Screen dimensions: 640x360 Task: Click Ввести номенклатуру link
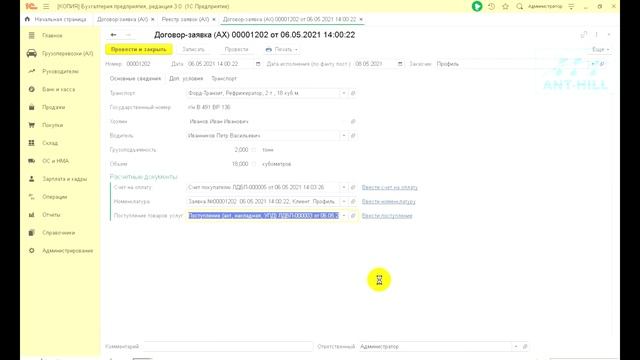(x=389, y=202)
